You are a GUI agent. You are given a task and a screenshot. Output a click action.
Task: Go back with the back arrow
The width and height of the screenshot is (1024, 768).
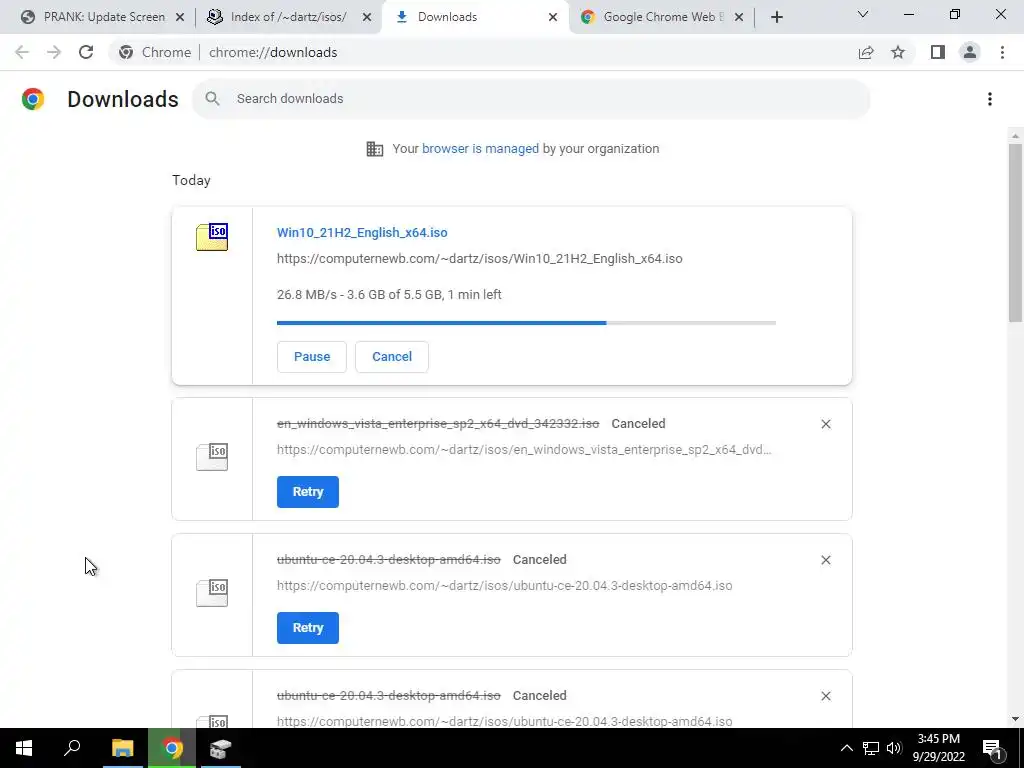22,52
